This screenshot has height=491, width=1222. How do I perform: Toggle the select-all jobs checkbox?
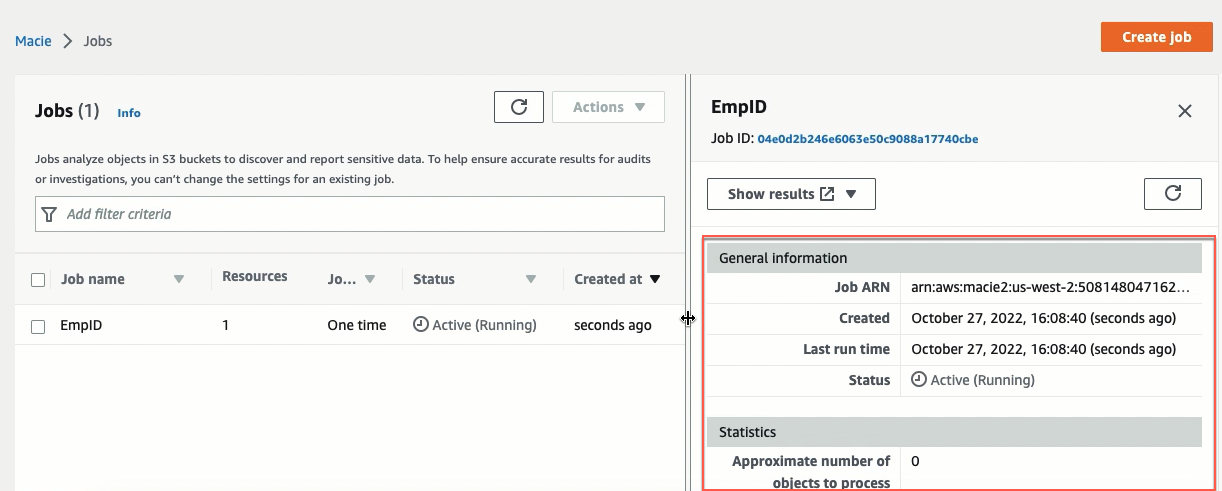click(x=38, y=280)
